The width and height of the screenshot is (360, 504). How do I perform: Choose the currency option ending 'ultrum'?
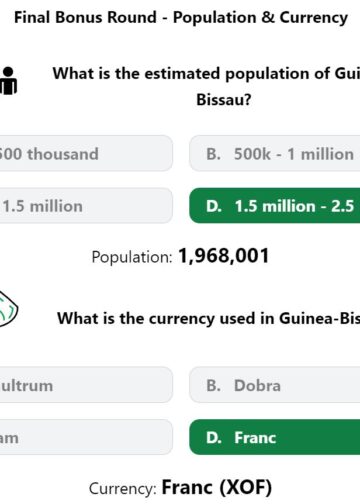(86, 385)
